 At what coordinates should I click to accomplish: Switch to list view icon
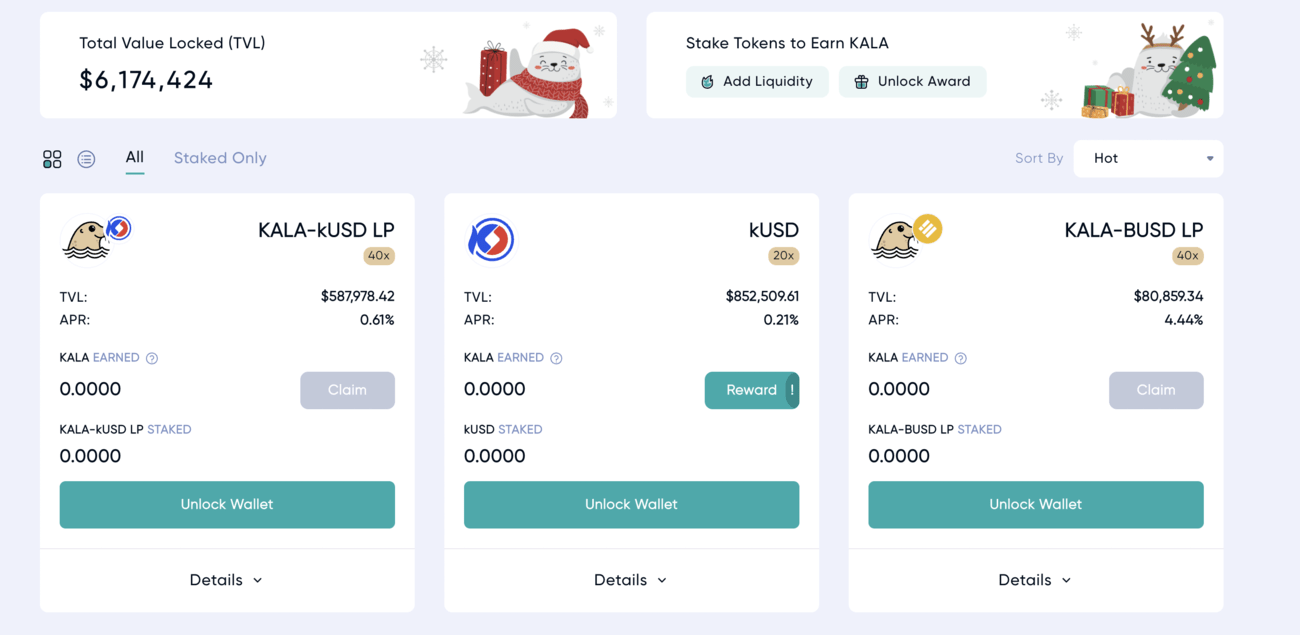coord(86,159)
